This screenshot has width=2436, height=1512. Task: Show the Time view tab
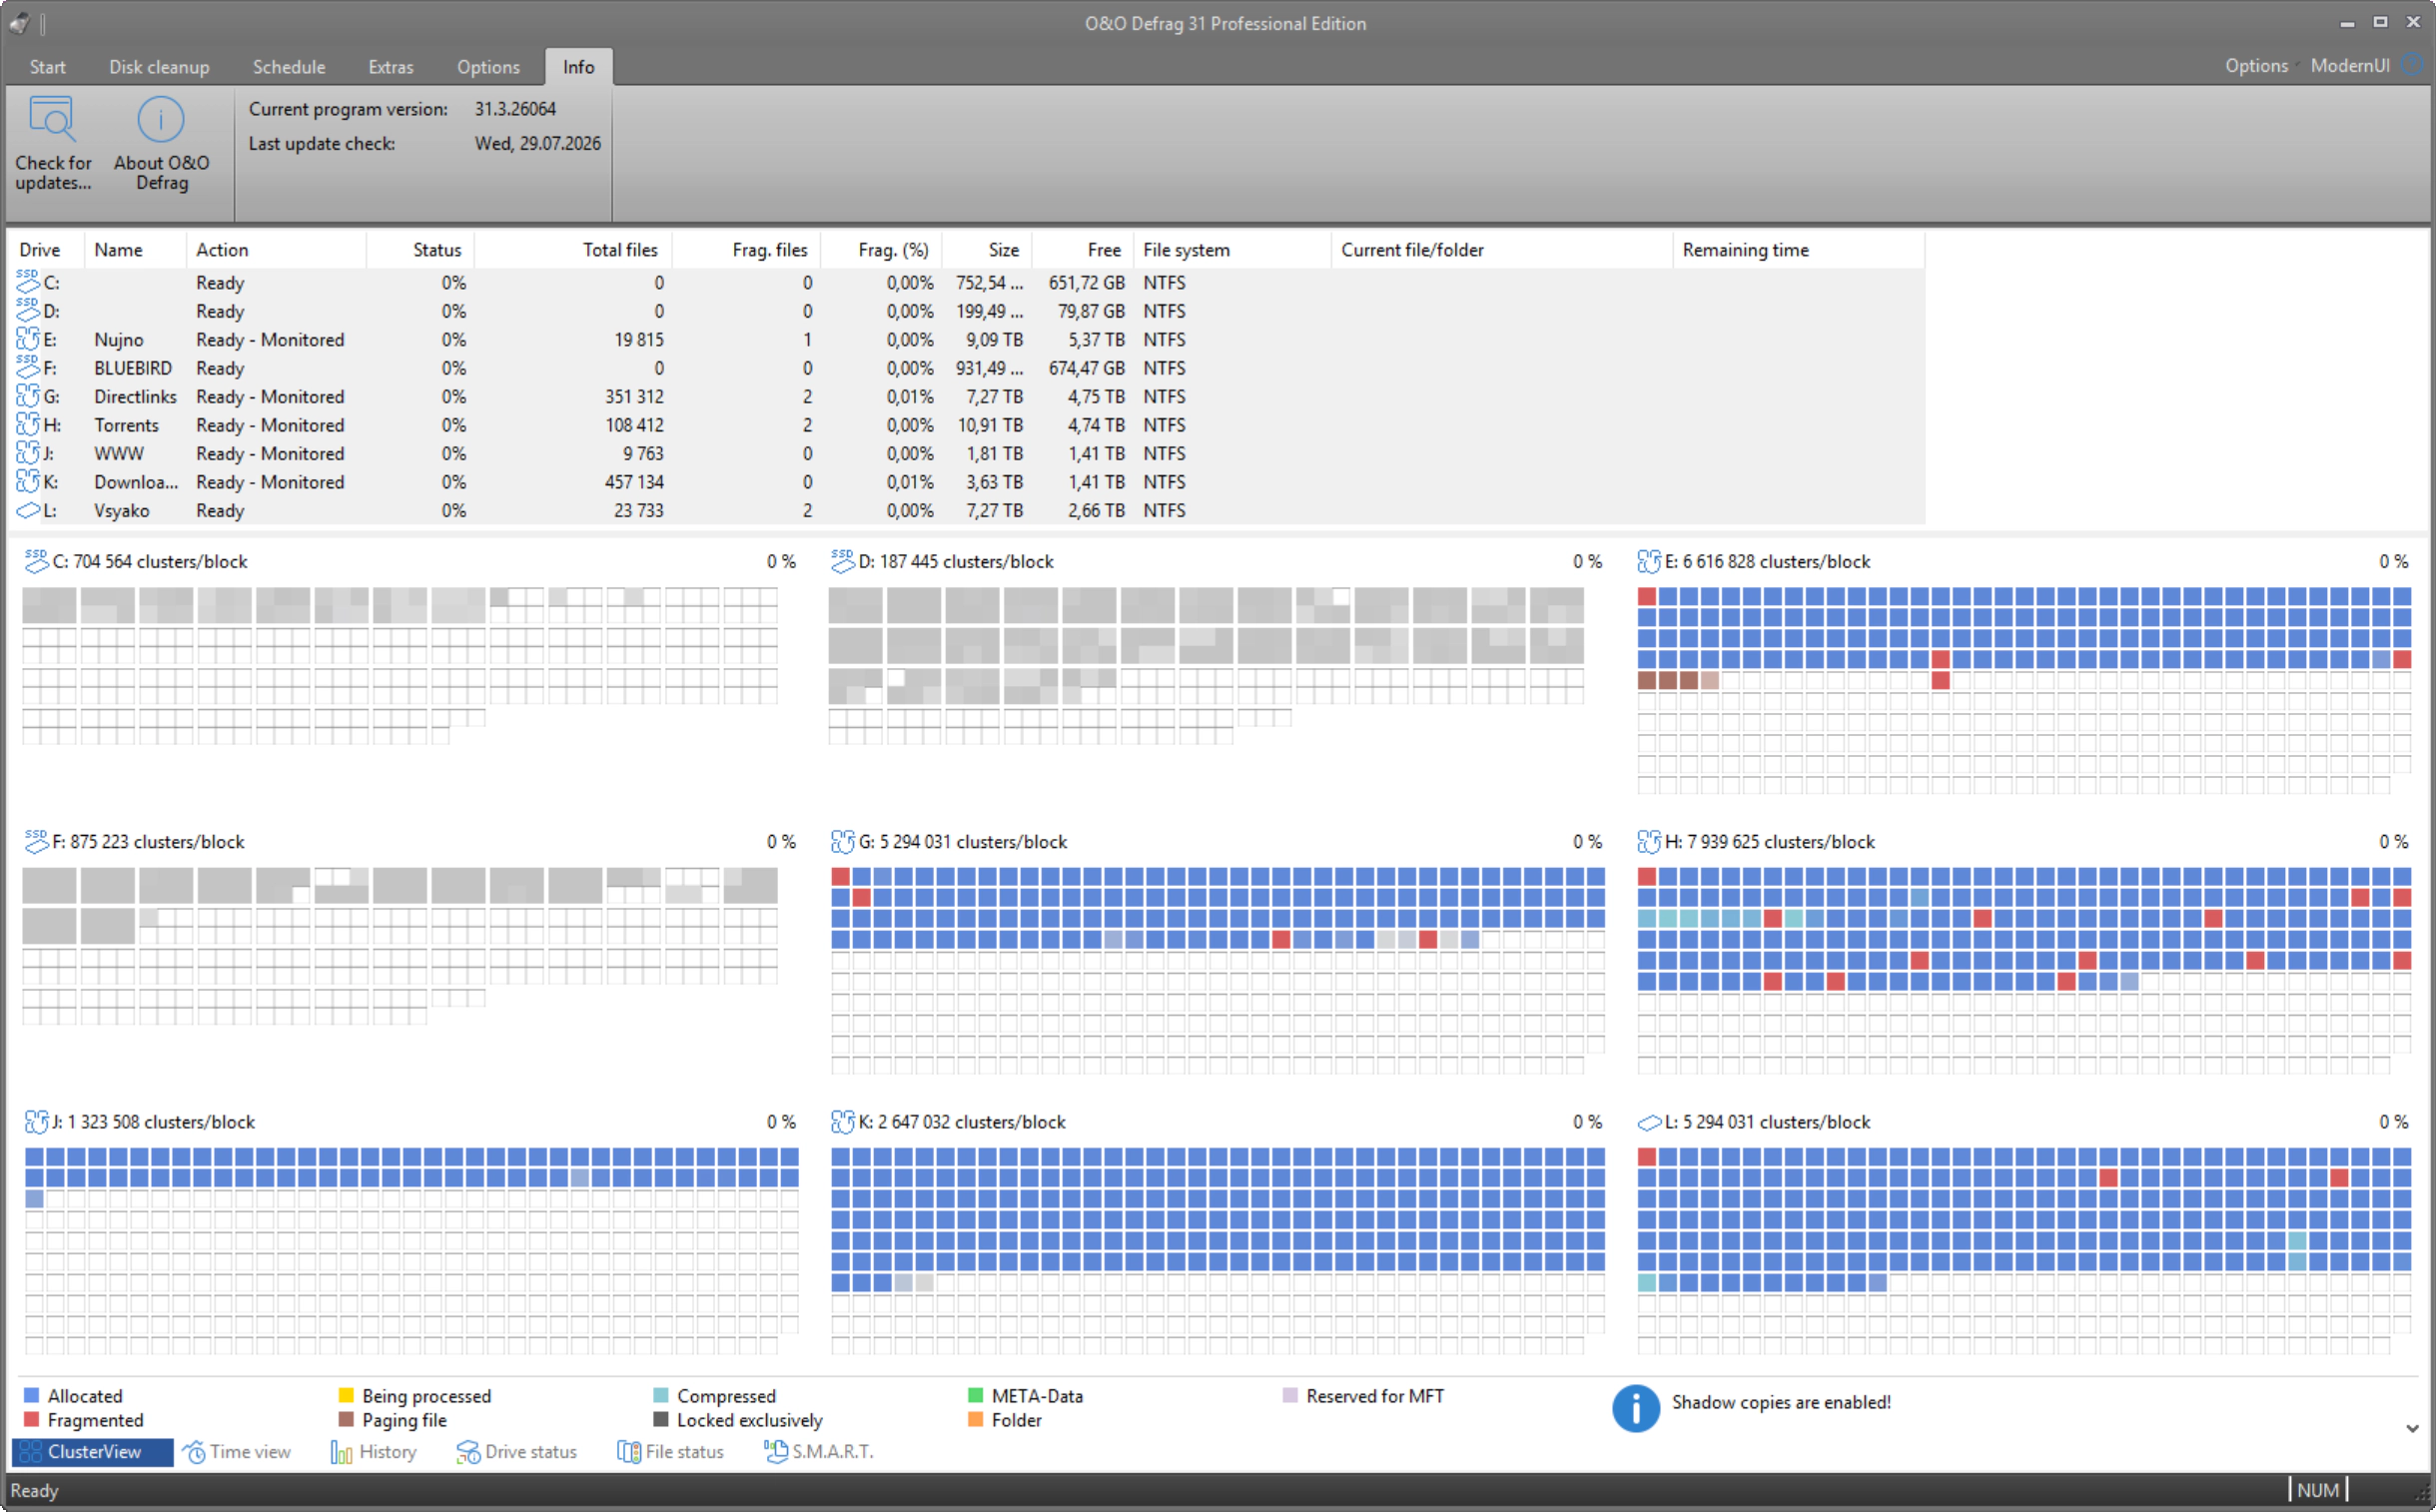click(x=237, y=1451)
